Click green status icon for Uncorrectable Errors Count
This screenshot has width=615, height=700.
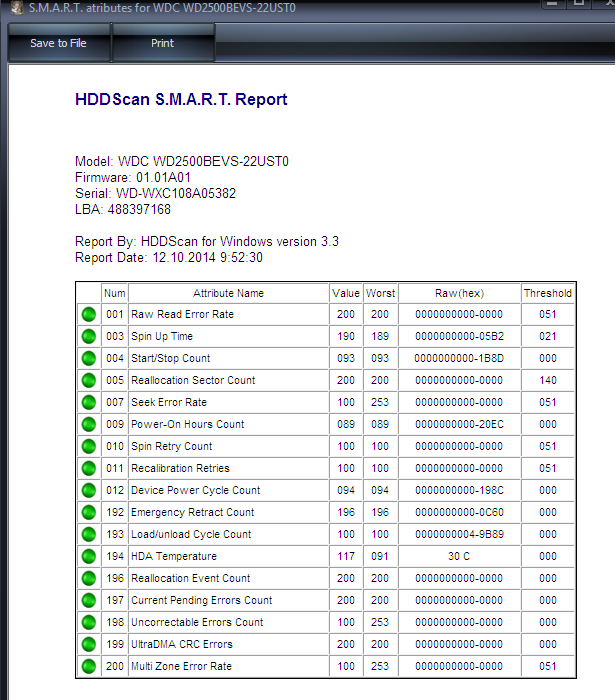click(89, 622)
